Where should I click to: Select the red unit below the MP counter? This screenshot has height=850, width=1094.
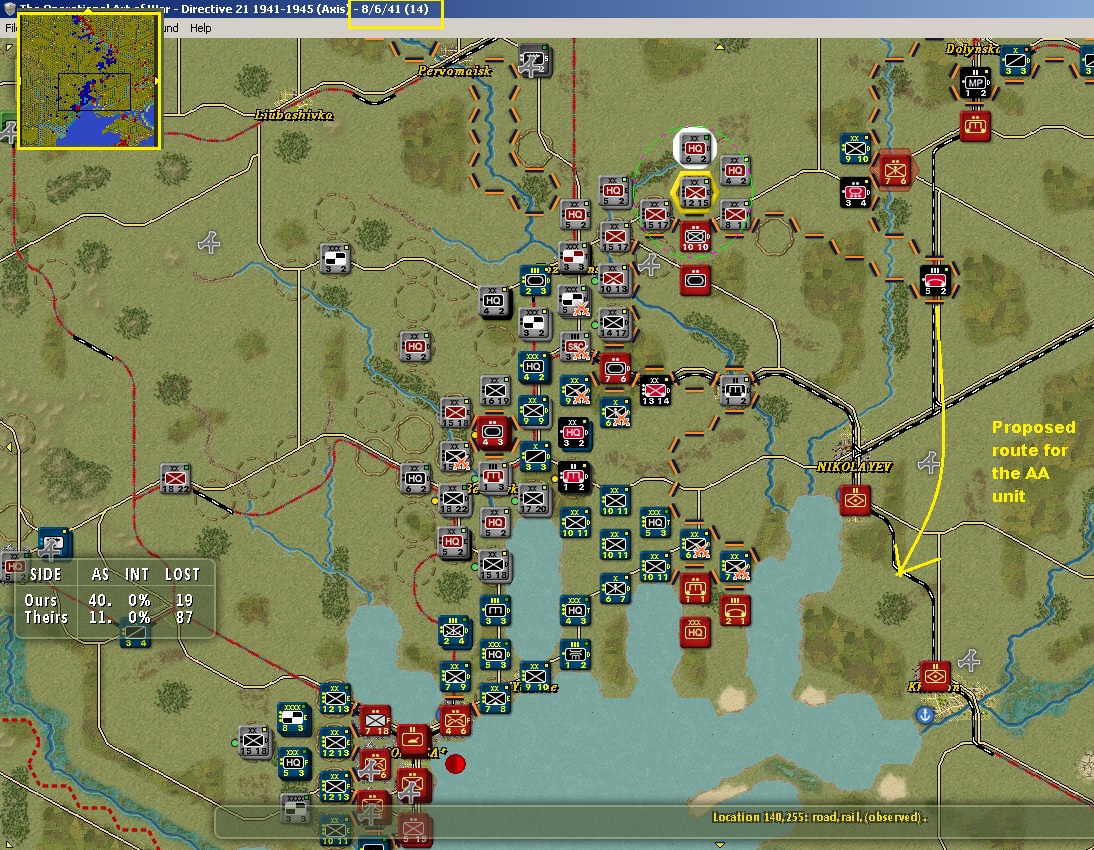click(975, 126)
